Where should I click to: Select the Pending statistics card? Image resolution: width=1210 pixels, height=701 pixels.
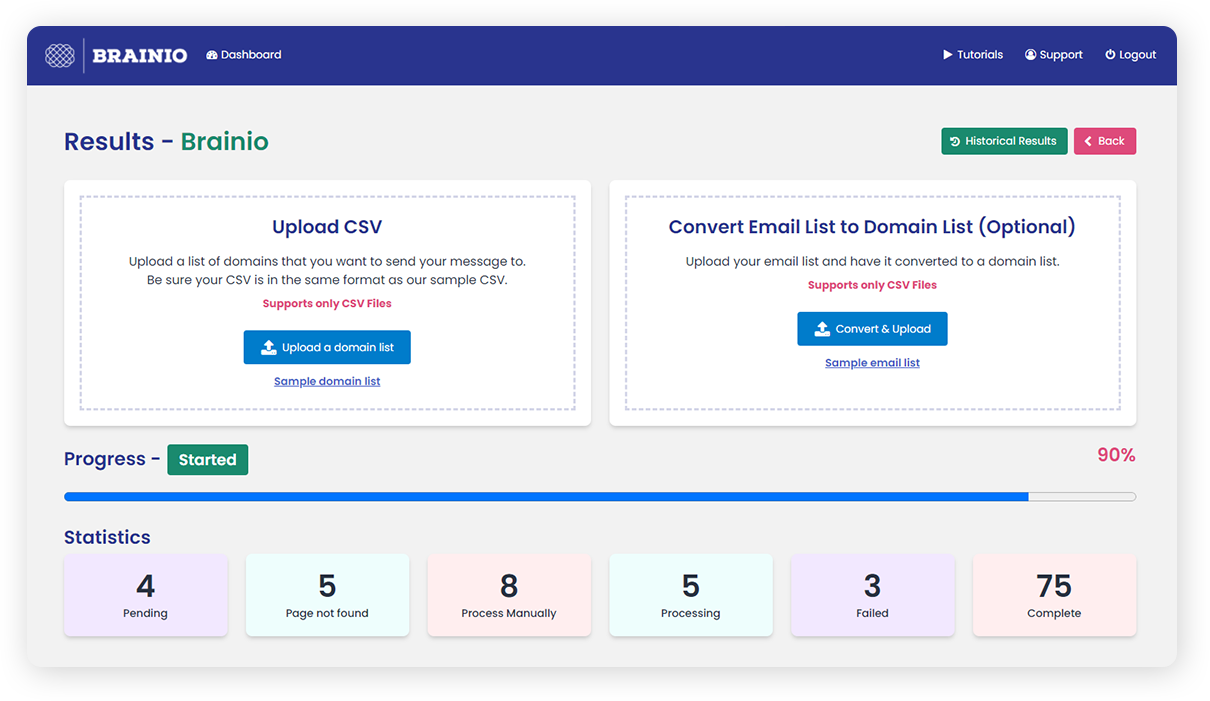coord(146,595)
